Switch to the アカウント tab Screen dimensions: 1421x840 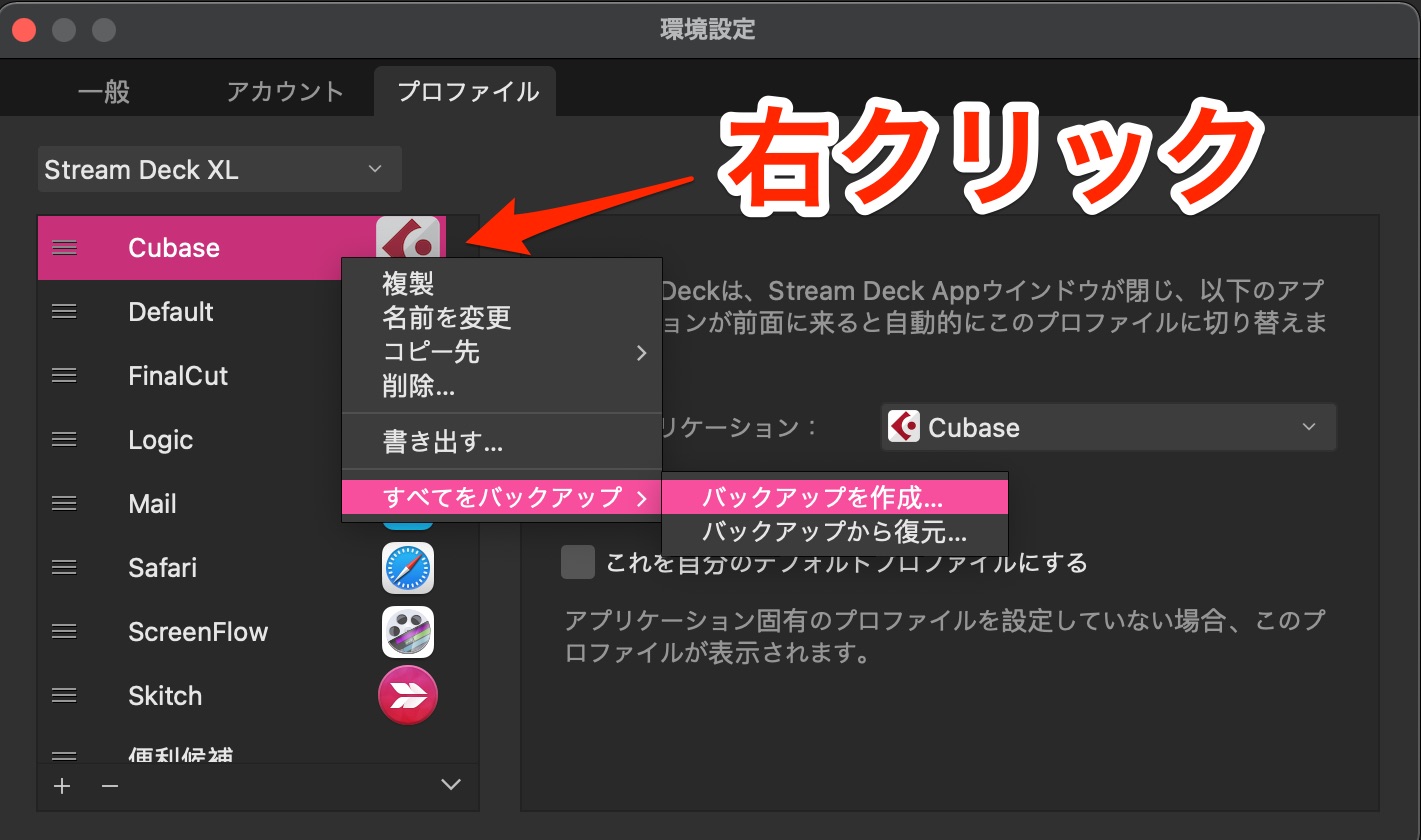[x=285, y=92]
